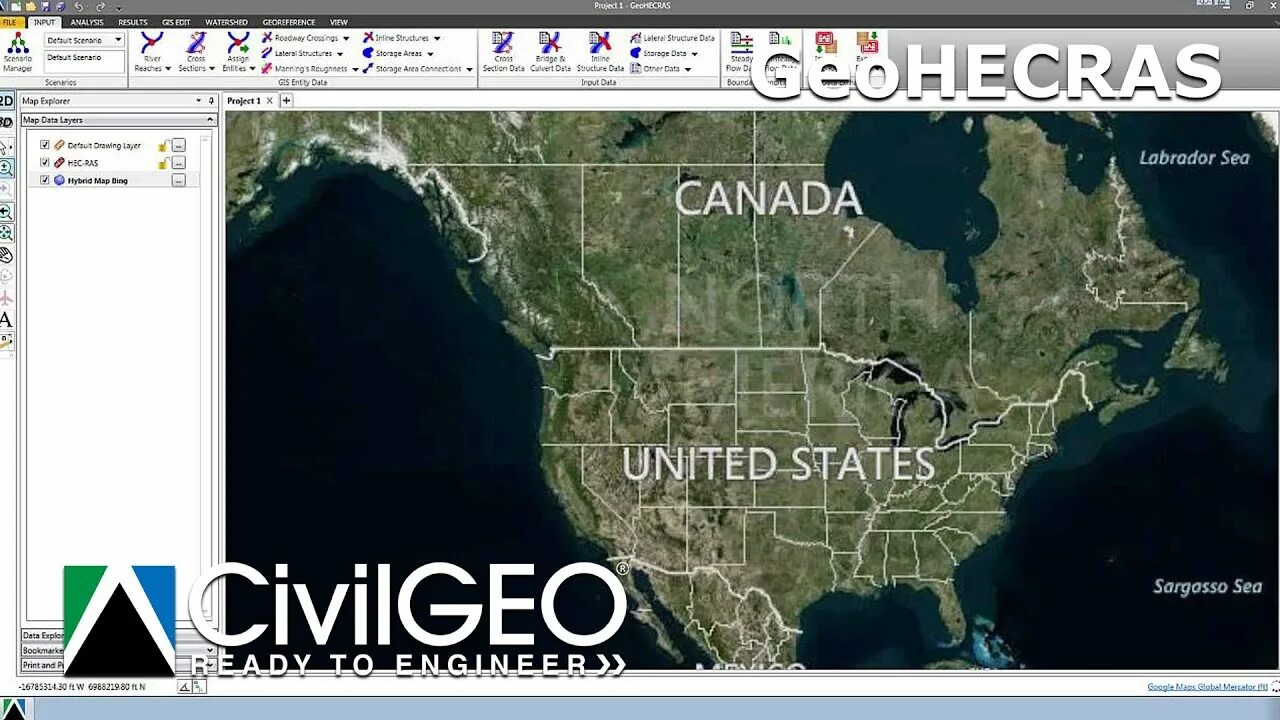This screenshot has height=720, width=1280.
Task: Expand the Other Data dropdown arrow
Action: 688,69
